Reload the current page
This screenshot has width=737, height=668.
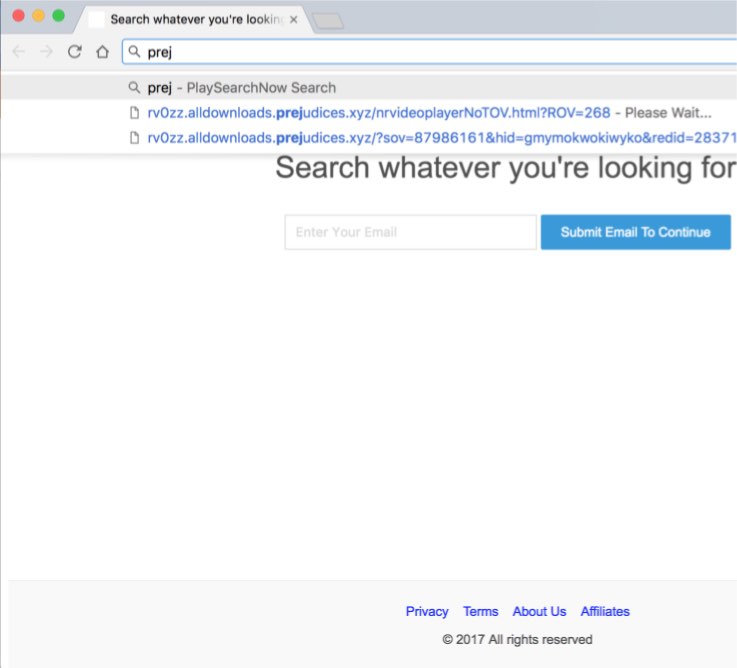point(74,52)
